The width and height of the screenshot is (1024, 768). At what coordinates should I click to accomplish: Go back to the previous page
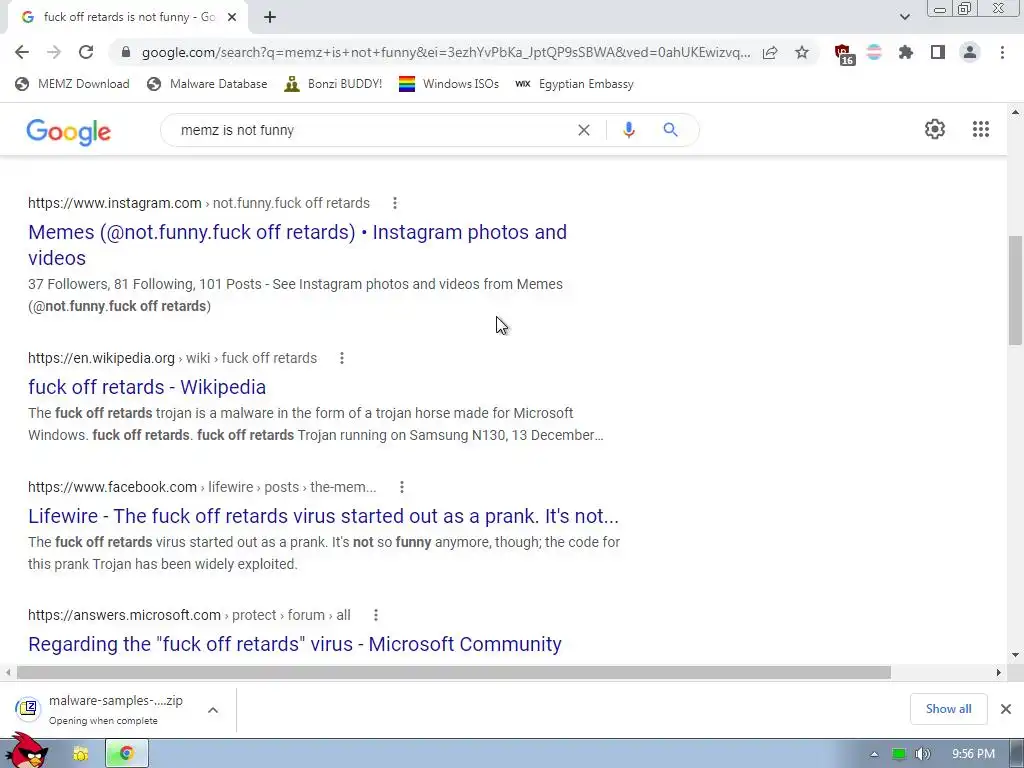point(22,52)
